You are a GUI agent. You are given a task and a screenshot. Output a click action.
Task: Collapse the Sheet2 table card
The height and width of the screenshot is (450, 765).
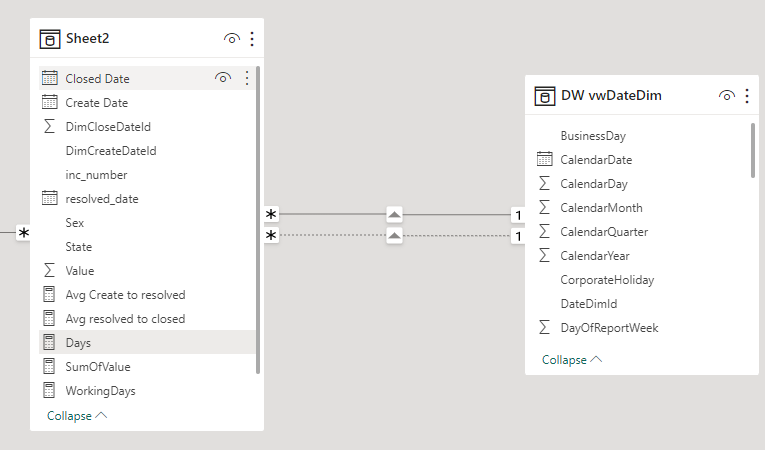pyautogui.click(x=77, y=416)
